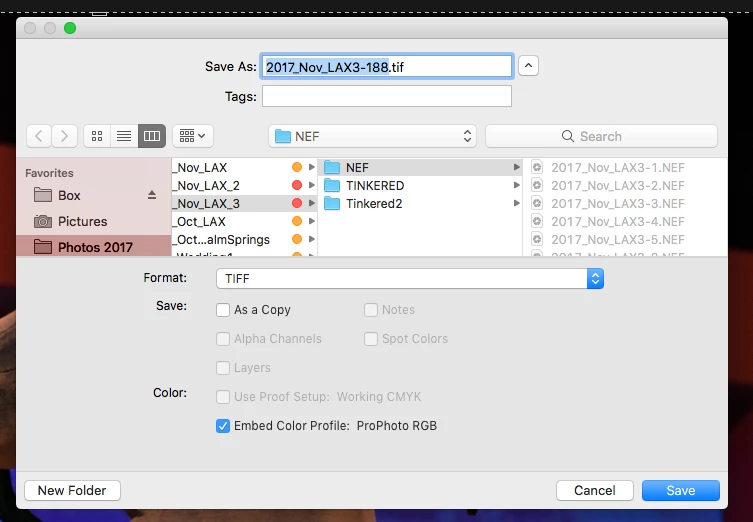Switch to list view

[124, 136]
